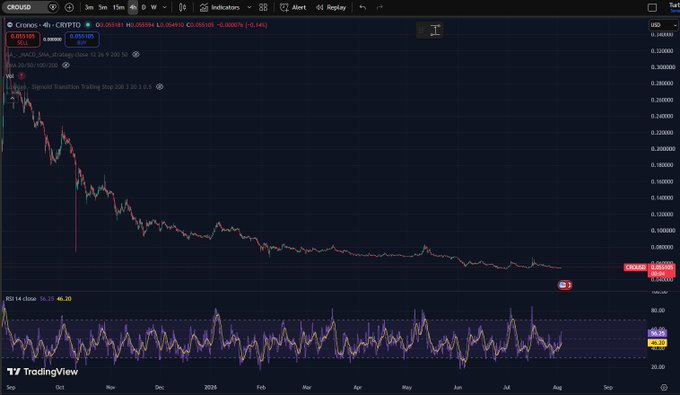680x395 pixels.
Task: Add a symbol with the plus button
Action: pyautogui.click(x=69, y=7)
